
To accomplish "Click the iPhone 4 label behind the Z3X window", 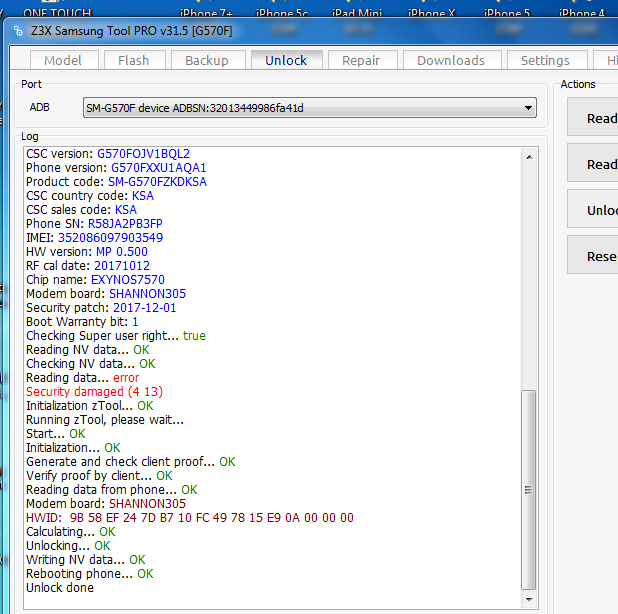I will click(582, 13).
